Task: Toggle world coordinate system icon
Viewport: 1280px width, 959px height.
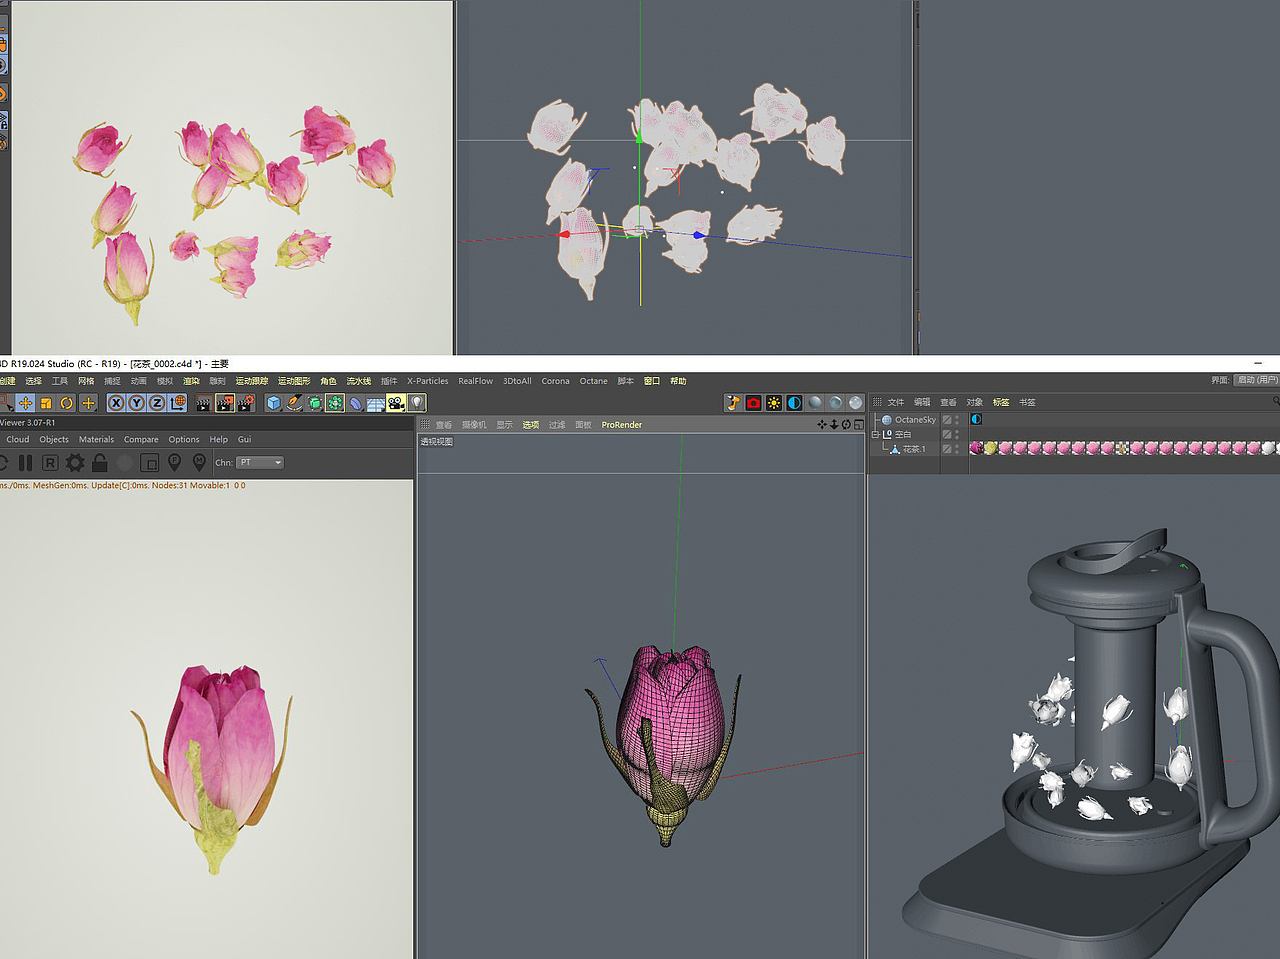Action: coord(178,403)
